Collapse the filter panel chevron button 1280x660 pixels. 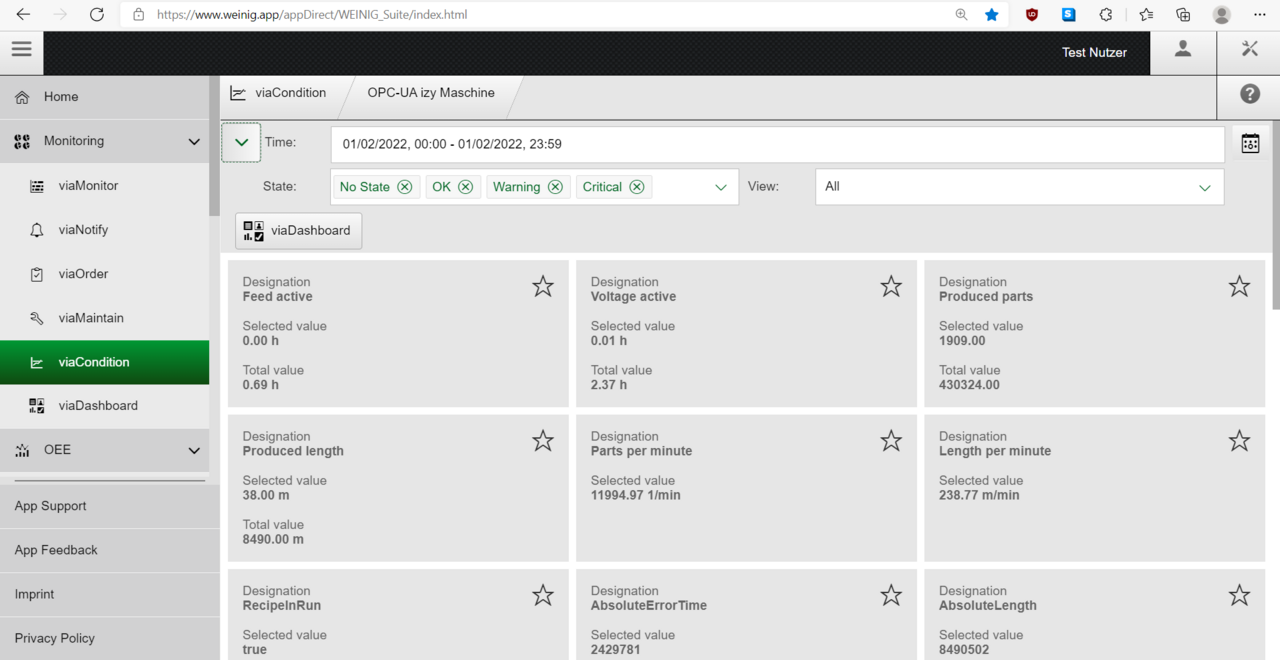(241, 143)
